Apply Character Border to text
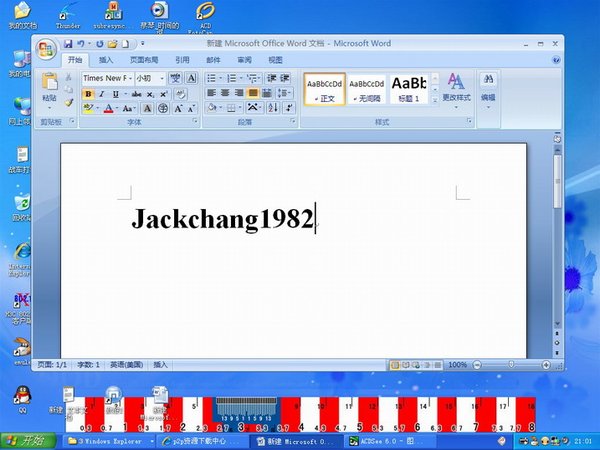The image size is (600, 450). [191, 78]
